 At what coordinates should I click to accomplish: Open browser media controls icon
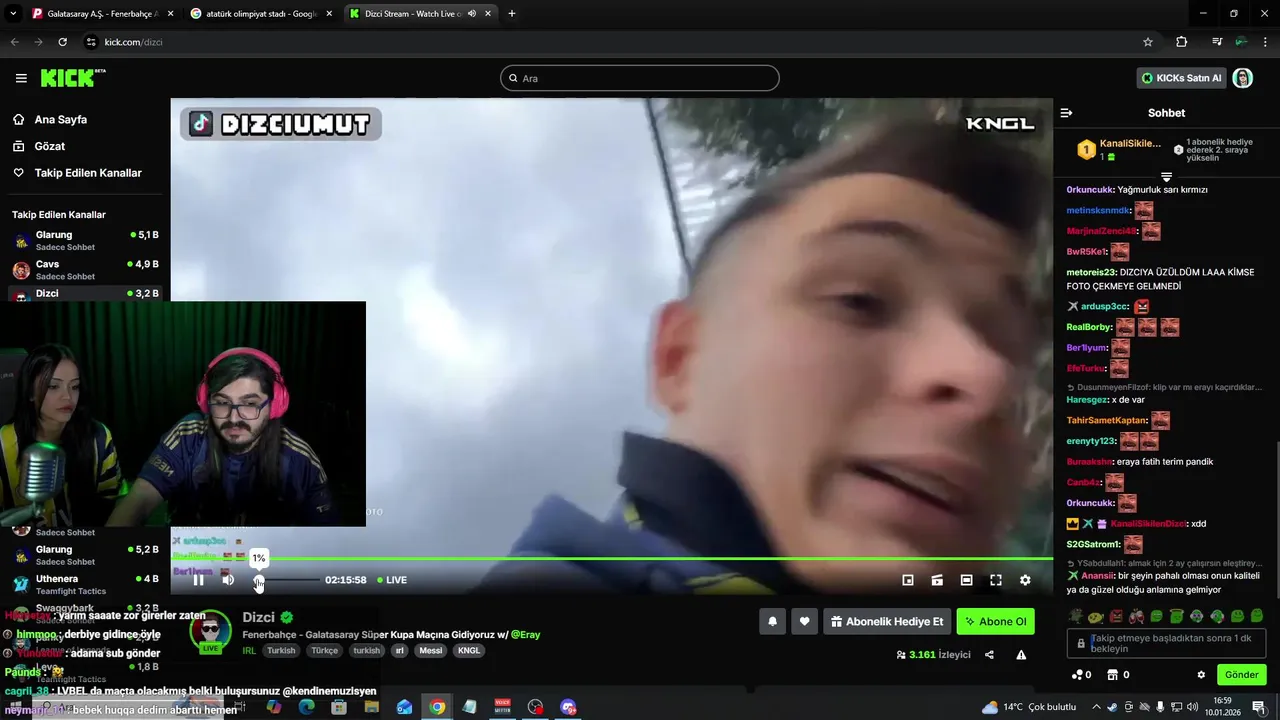tap(1217, 42)
